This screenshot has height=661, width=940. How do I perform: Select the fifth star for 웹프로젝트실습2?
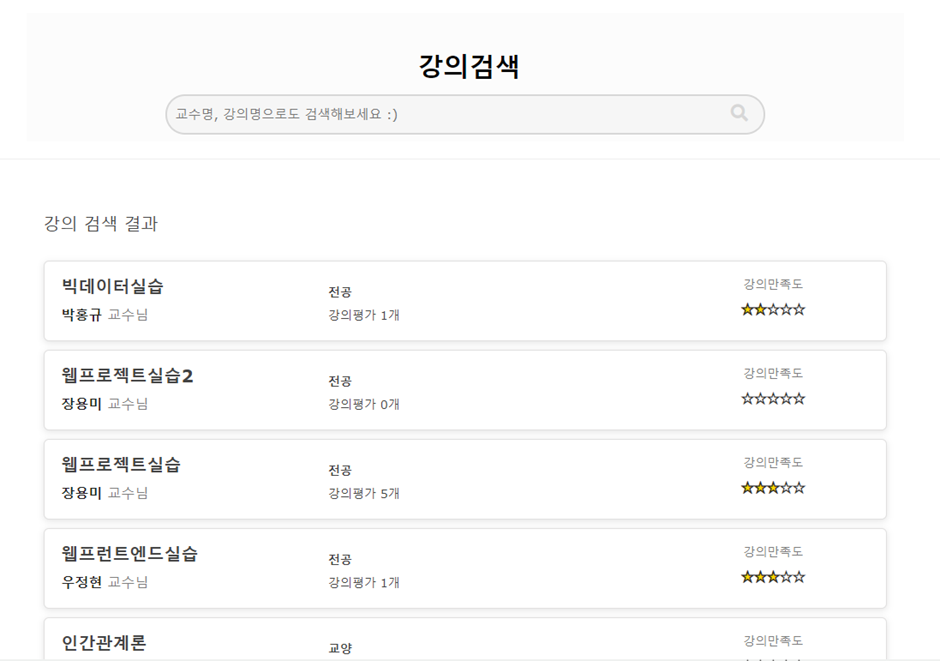(801, 398)
